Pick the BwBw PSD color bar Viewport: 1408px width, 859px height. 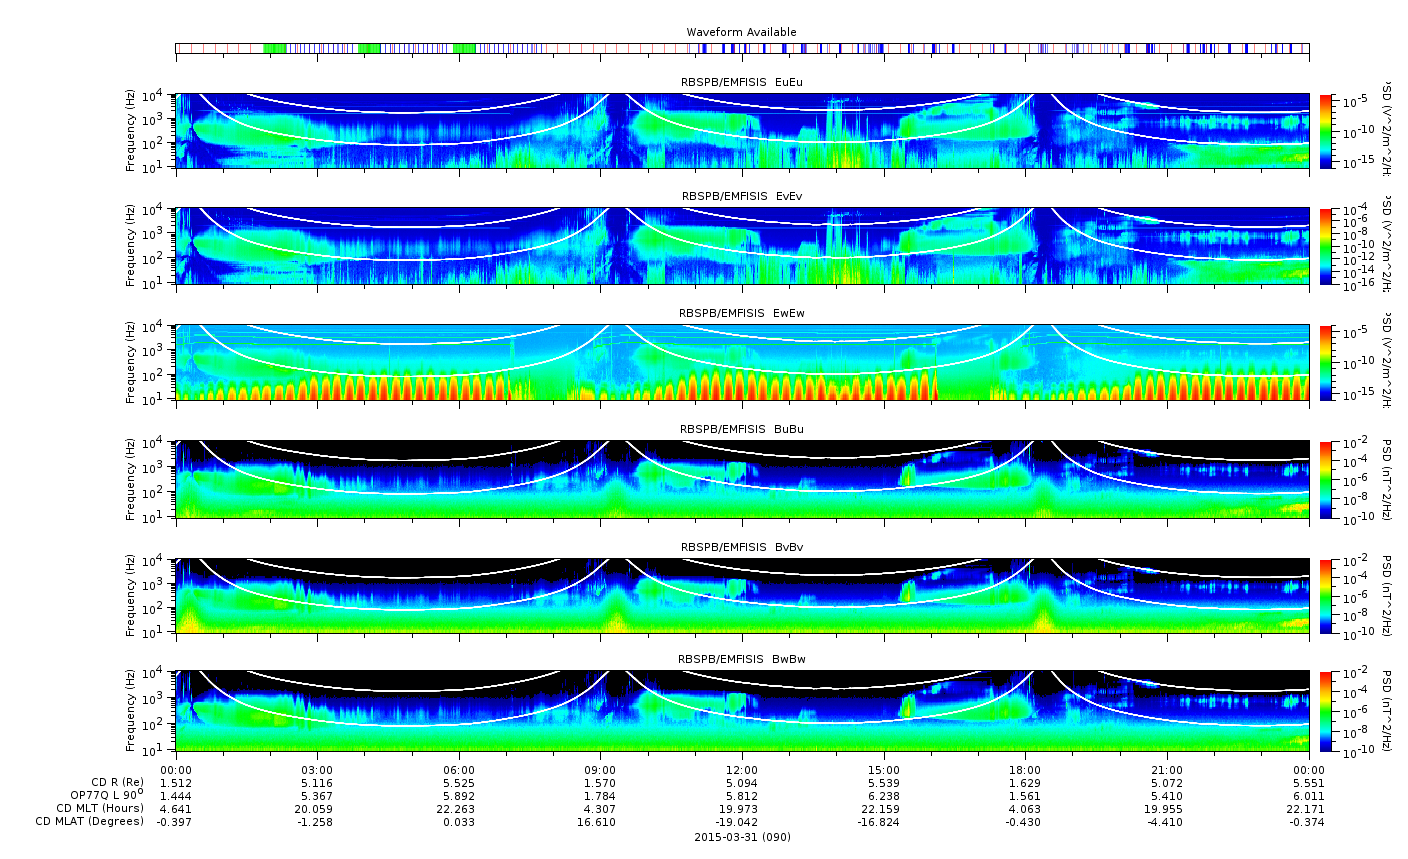click(x=1326, y=710)
